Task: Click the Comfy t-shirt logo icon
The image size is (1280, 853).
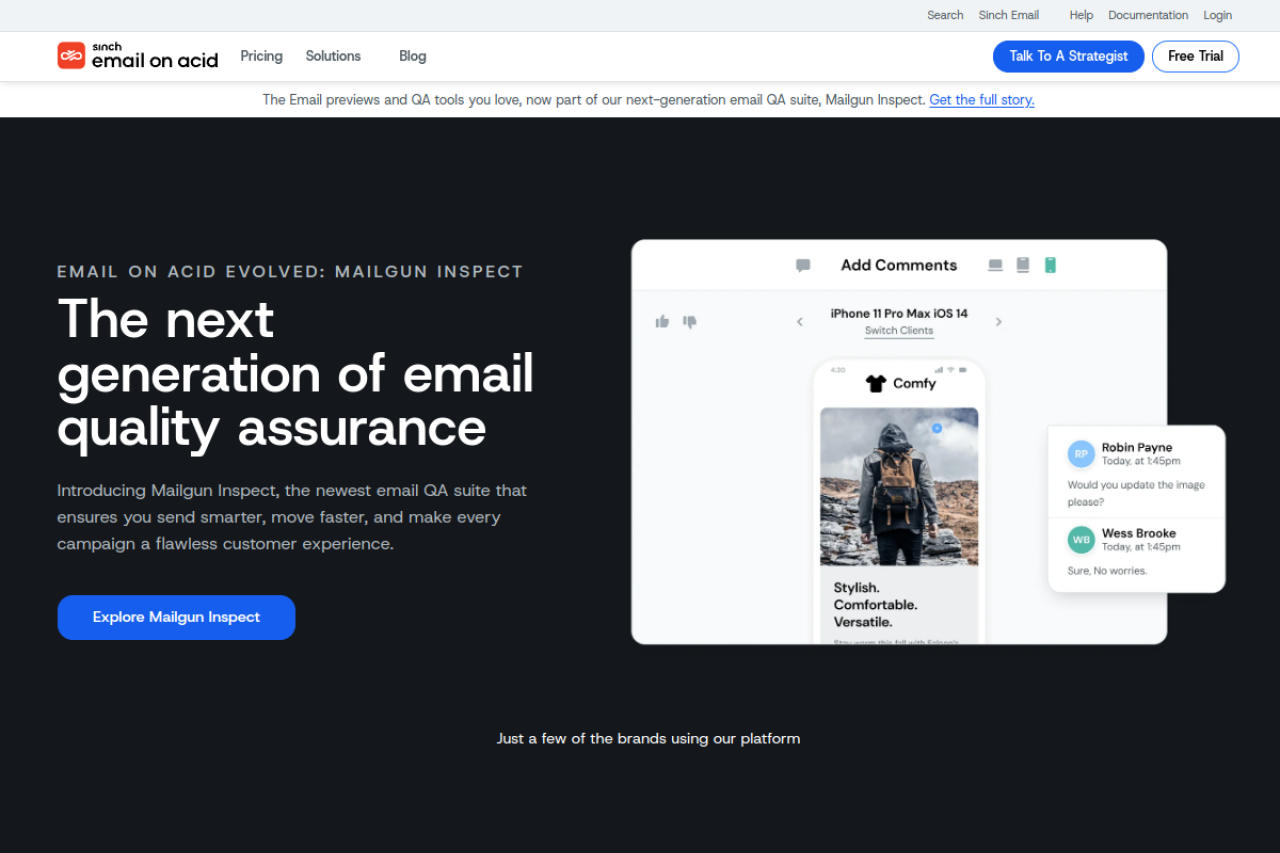Action: 876,383
